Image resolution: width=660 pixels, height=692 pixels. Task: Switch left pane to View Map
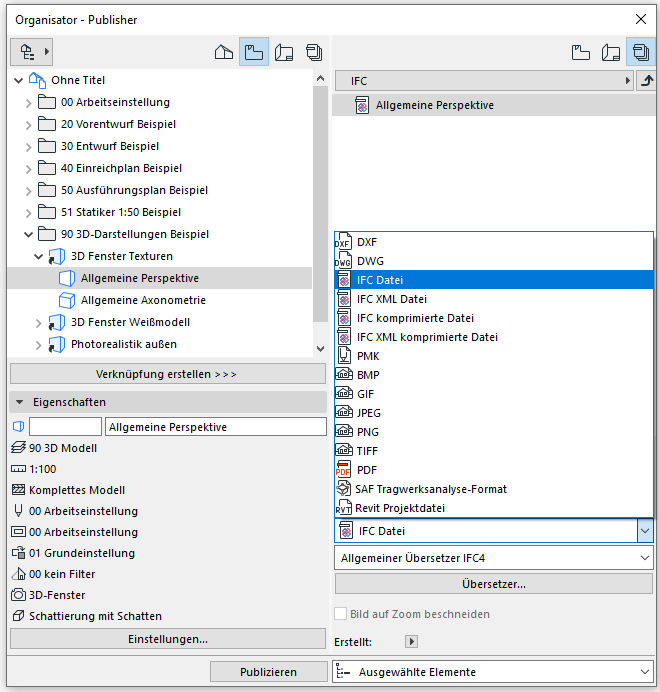tap(254, 52)
